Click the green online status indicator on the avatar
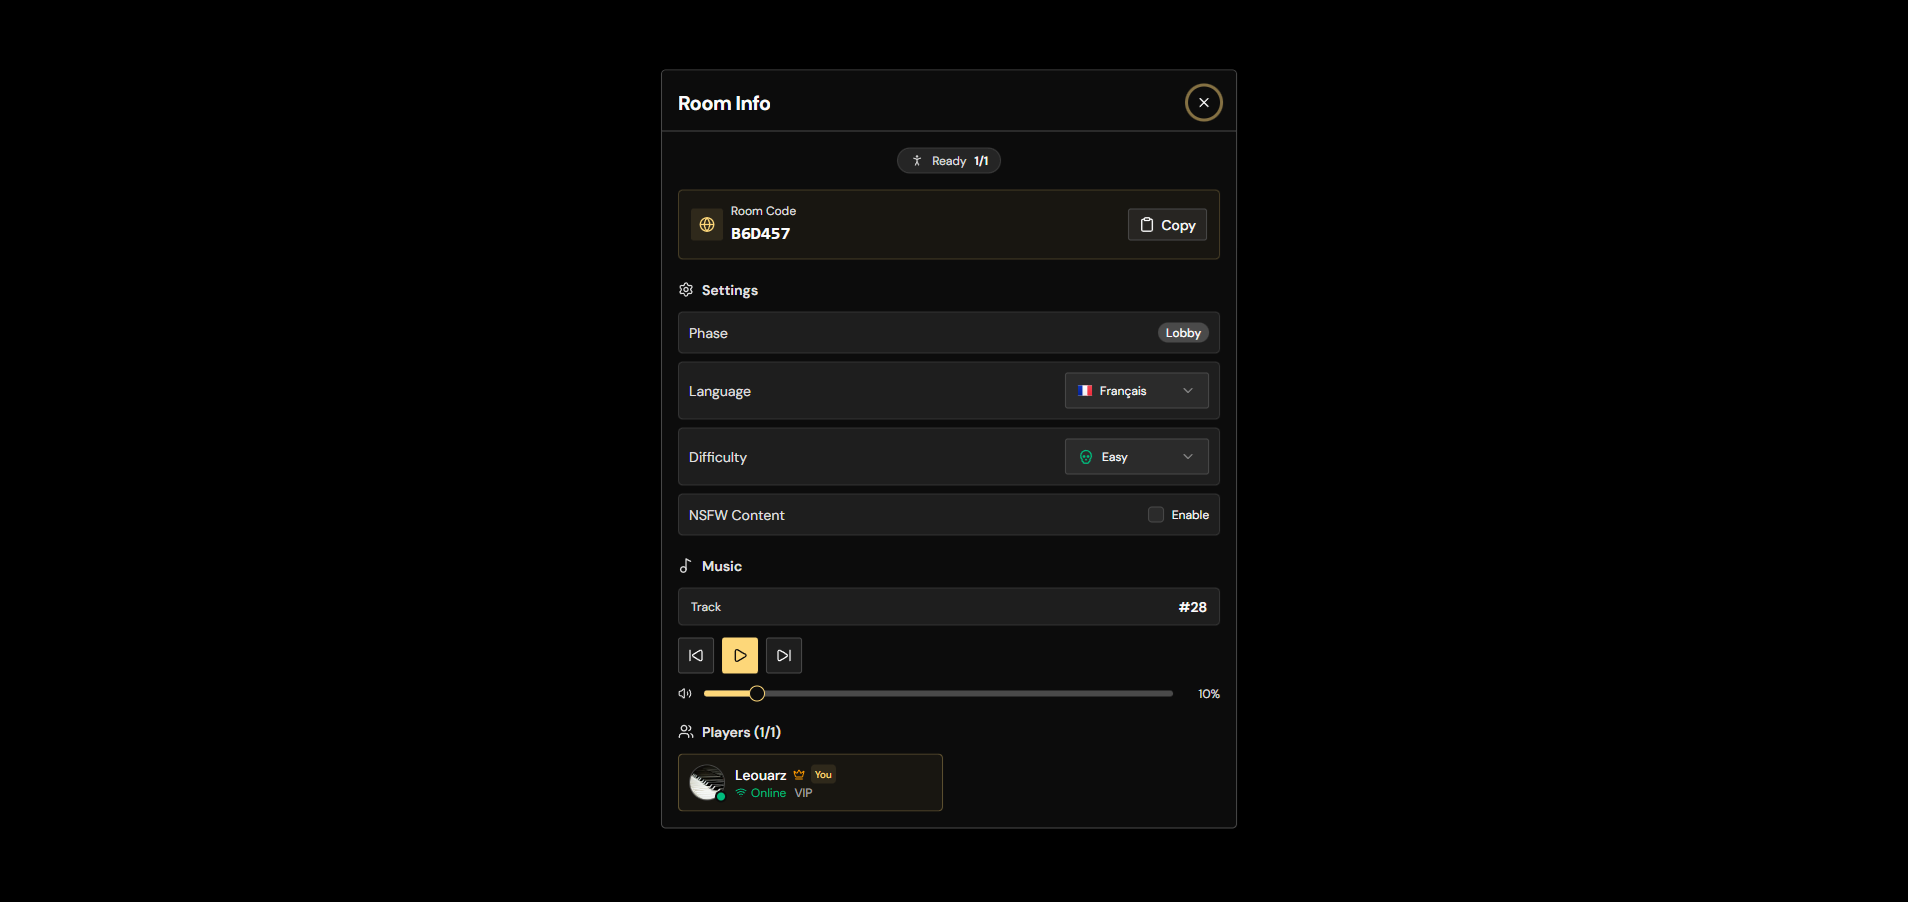This screenshot has height=902, width=1908. coord(723,797)
